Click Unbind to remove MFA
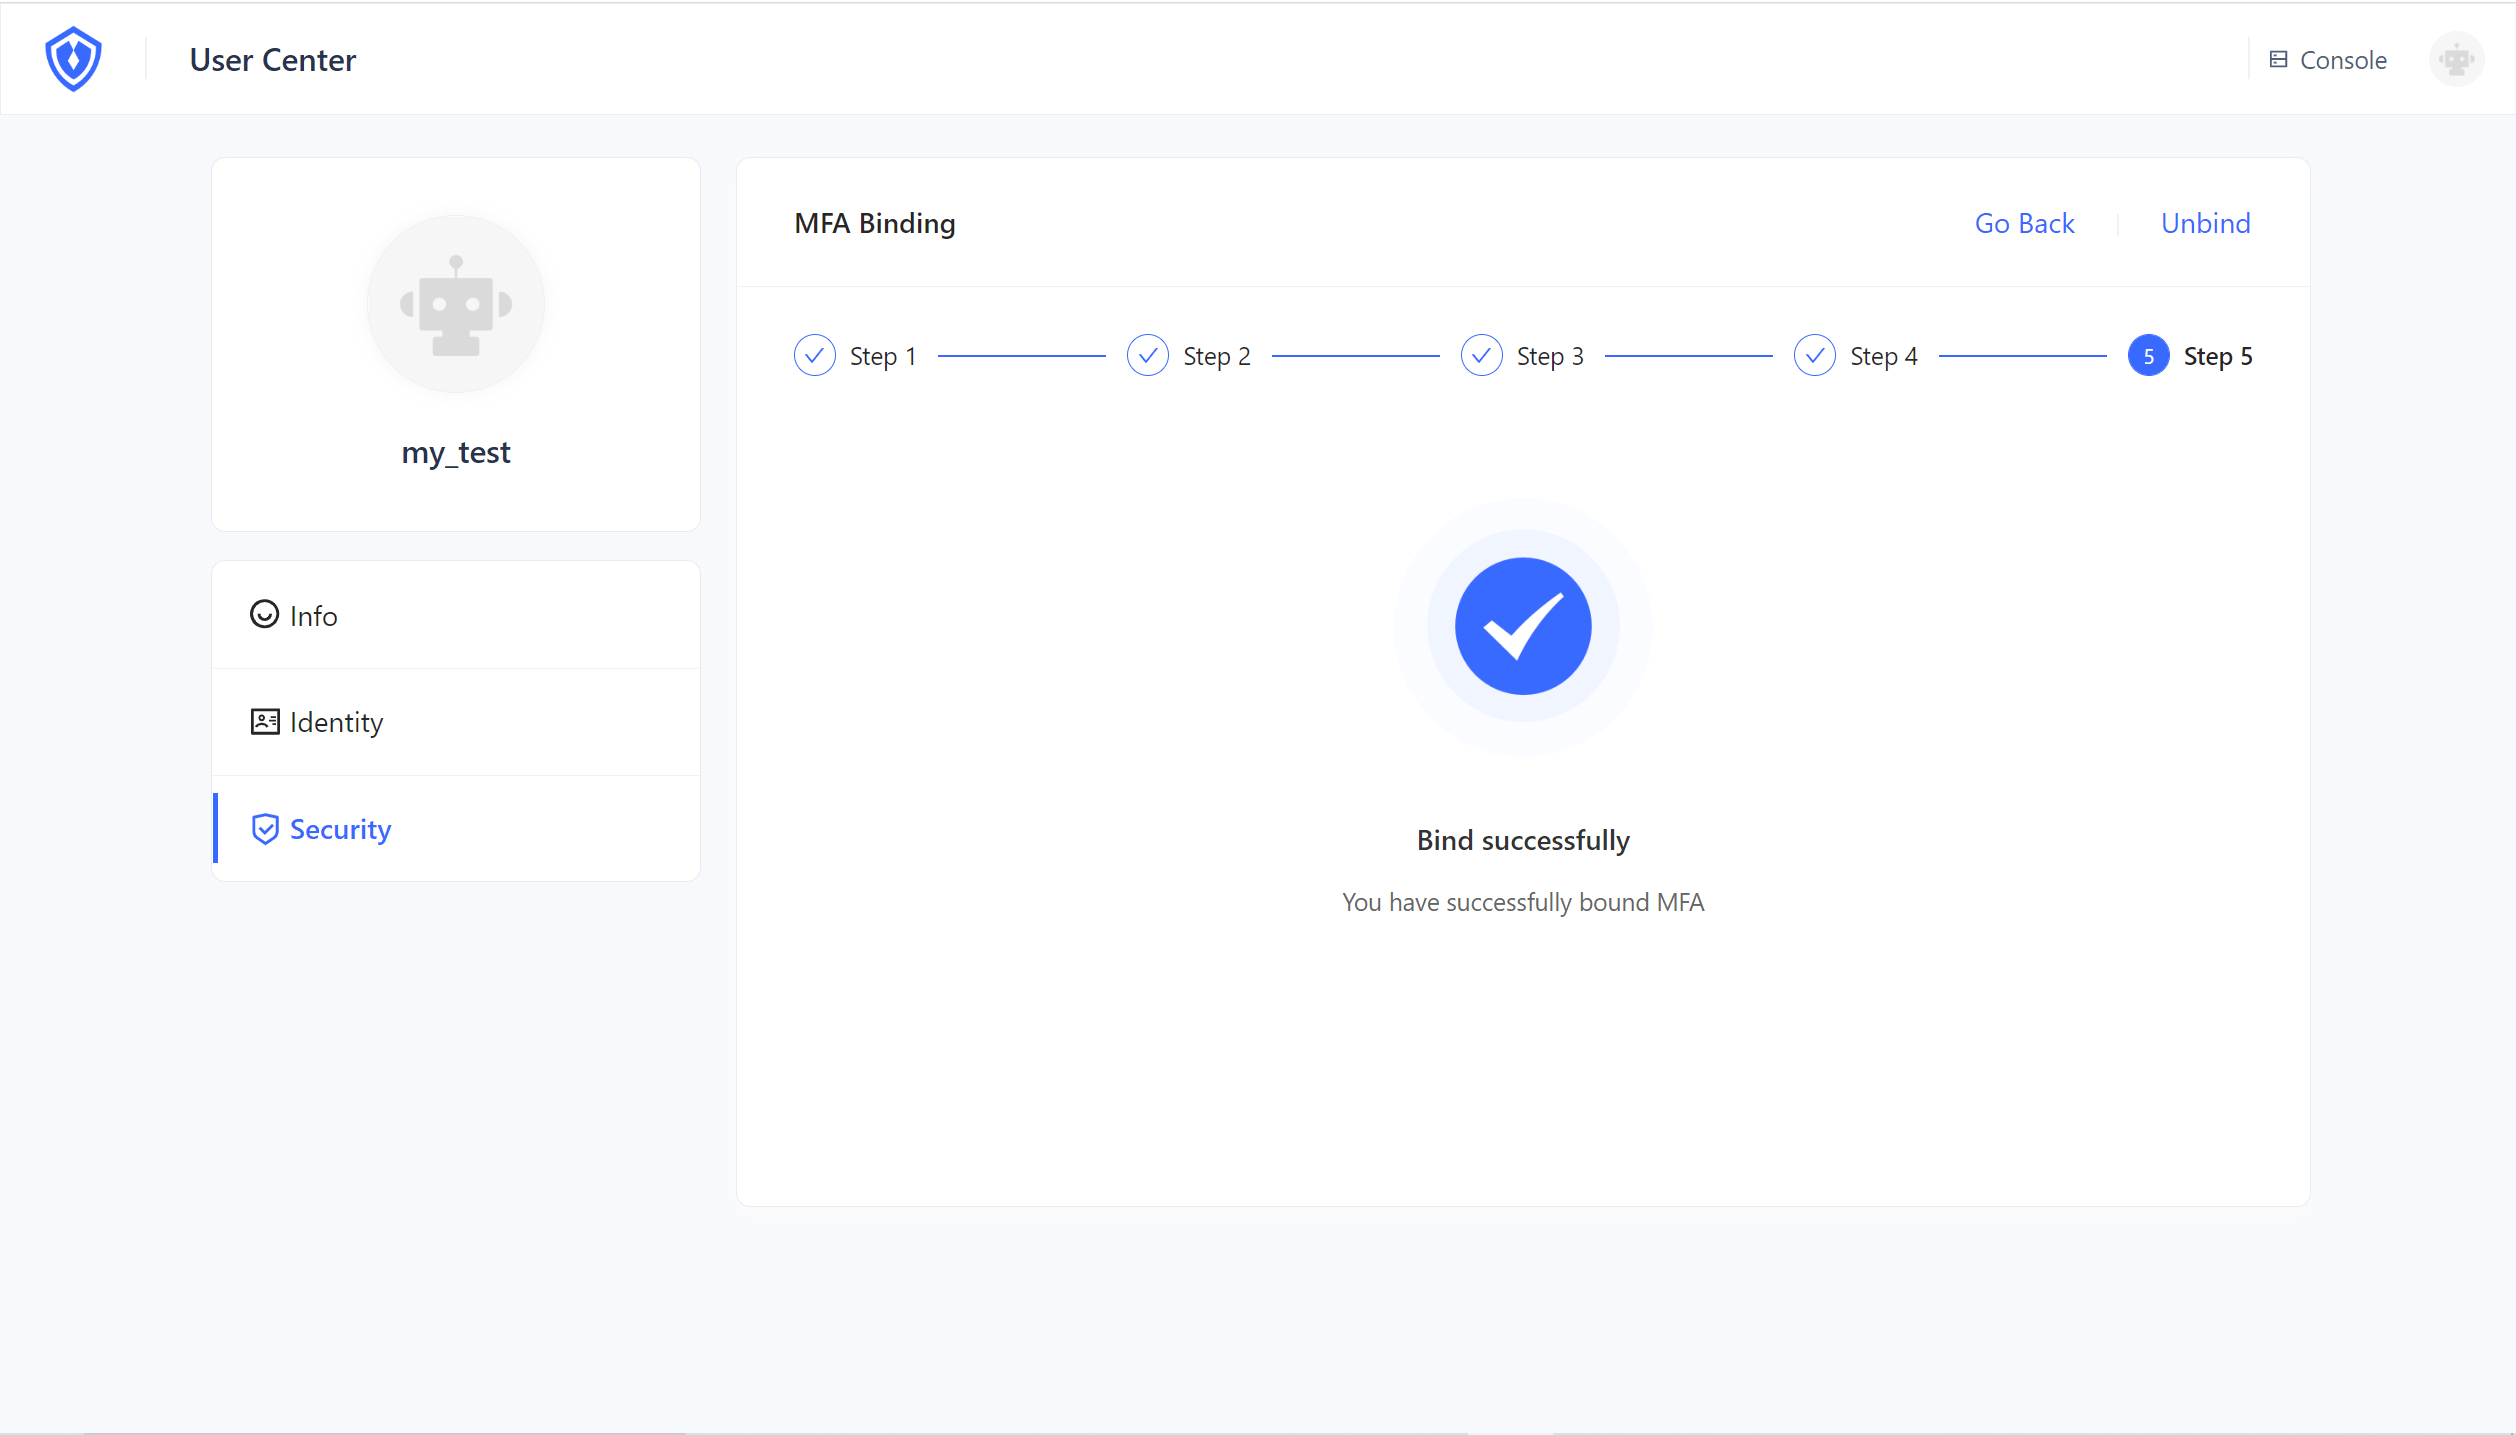 pyautogui.click(x=2205, y=223)
